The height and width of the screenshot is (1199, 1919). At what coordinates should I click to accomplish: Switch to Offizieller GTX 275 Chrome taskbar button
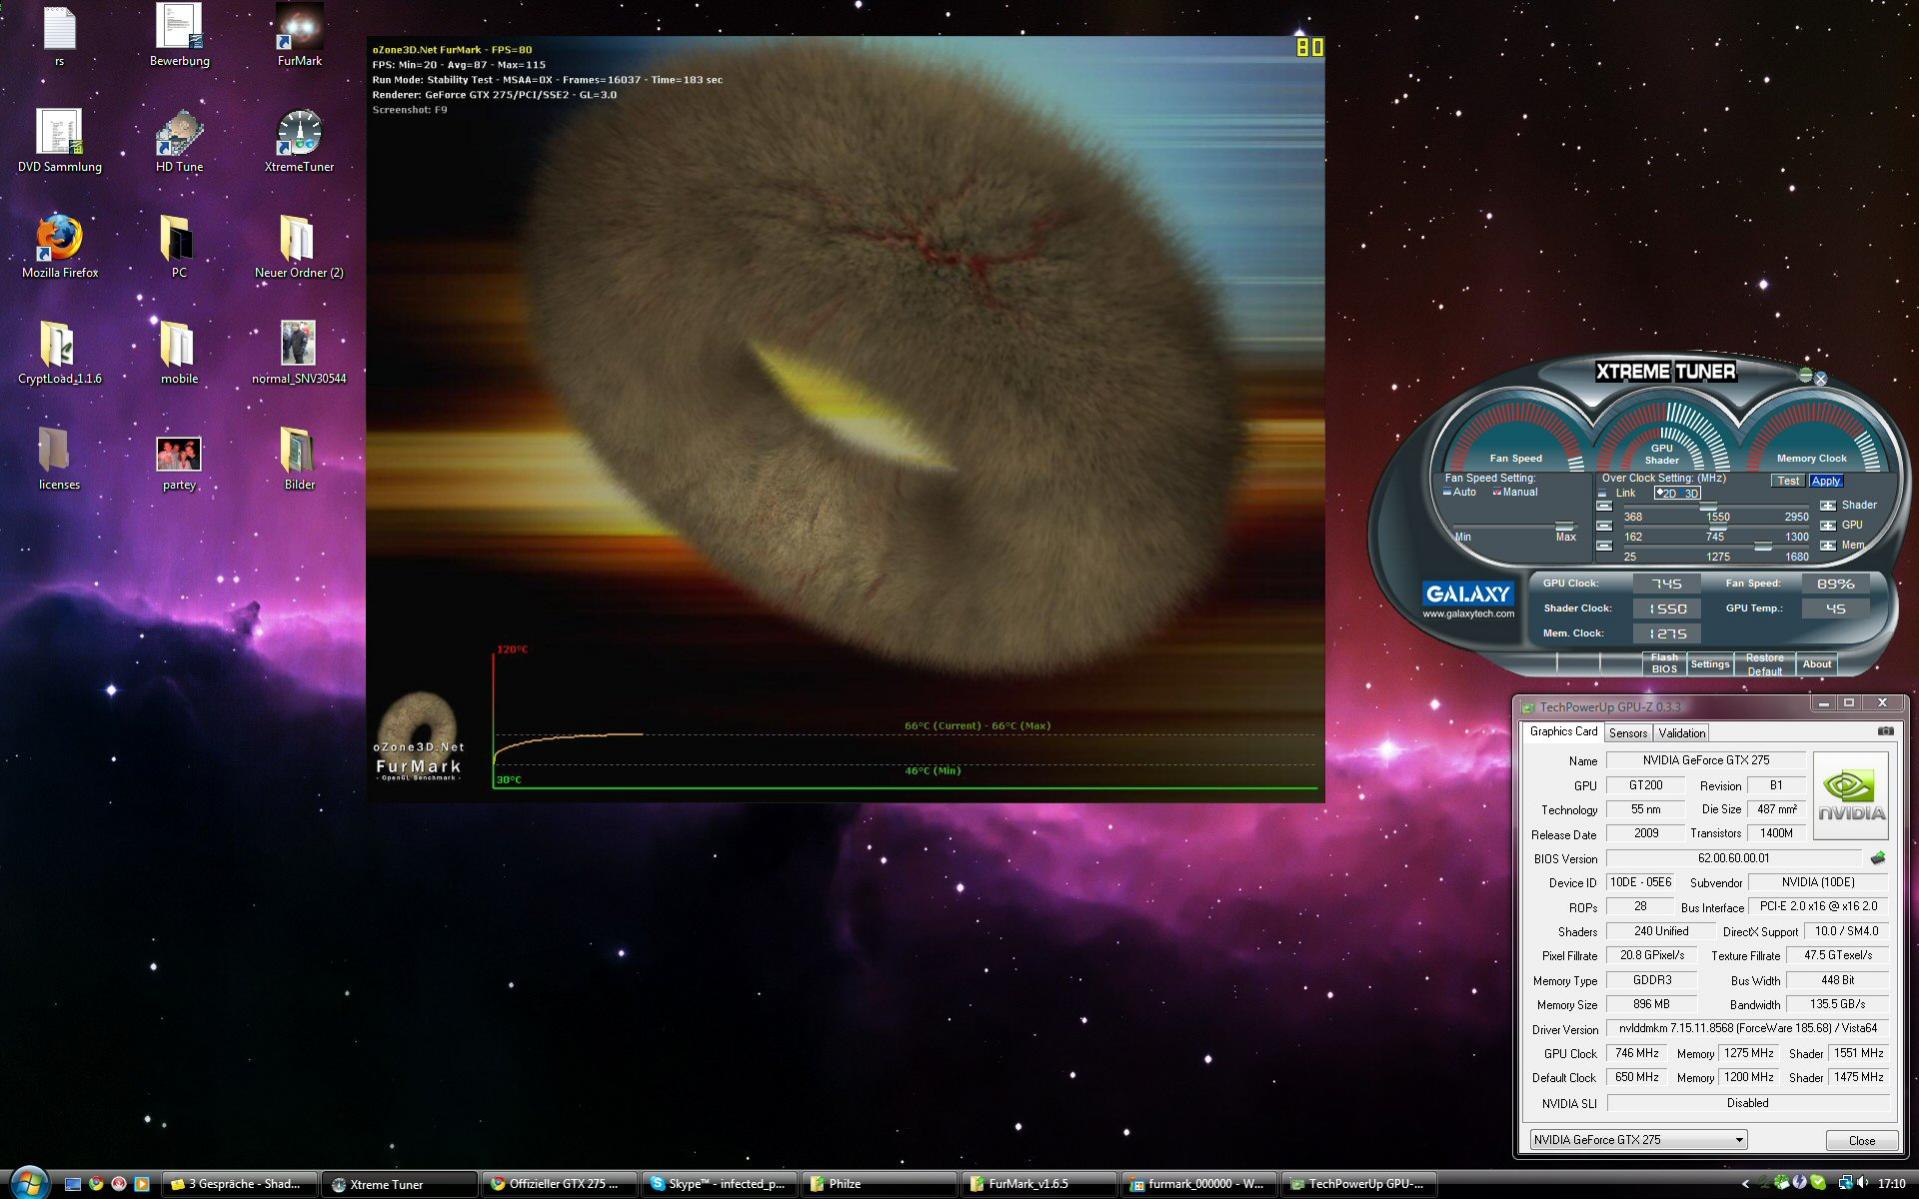coord(559,1184)
